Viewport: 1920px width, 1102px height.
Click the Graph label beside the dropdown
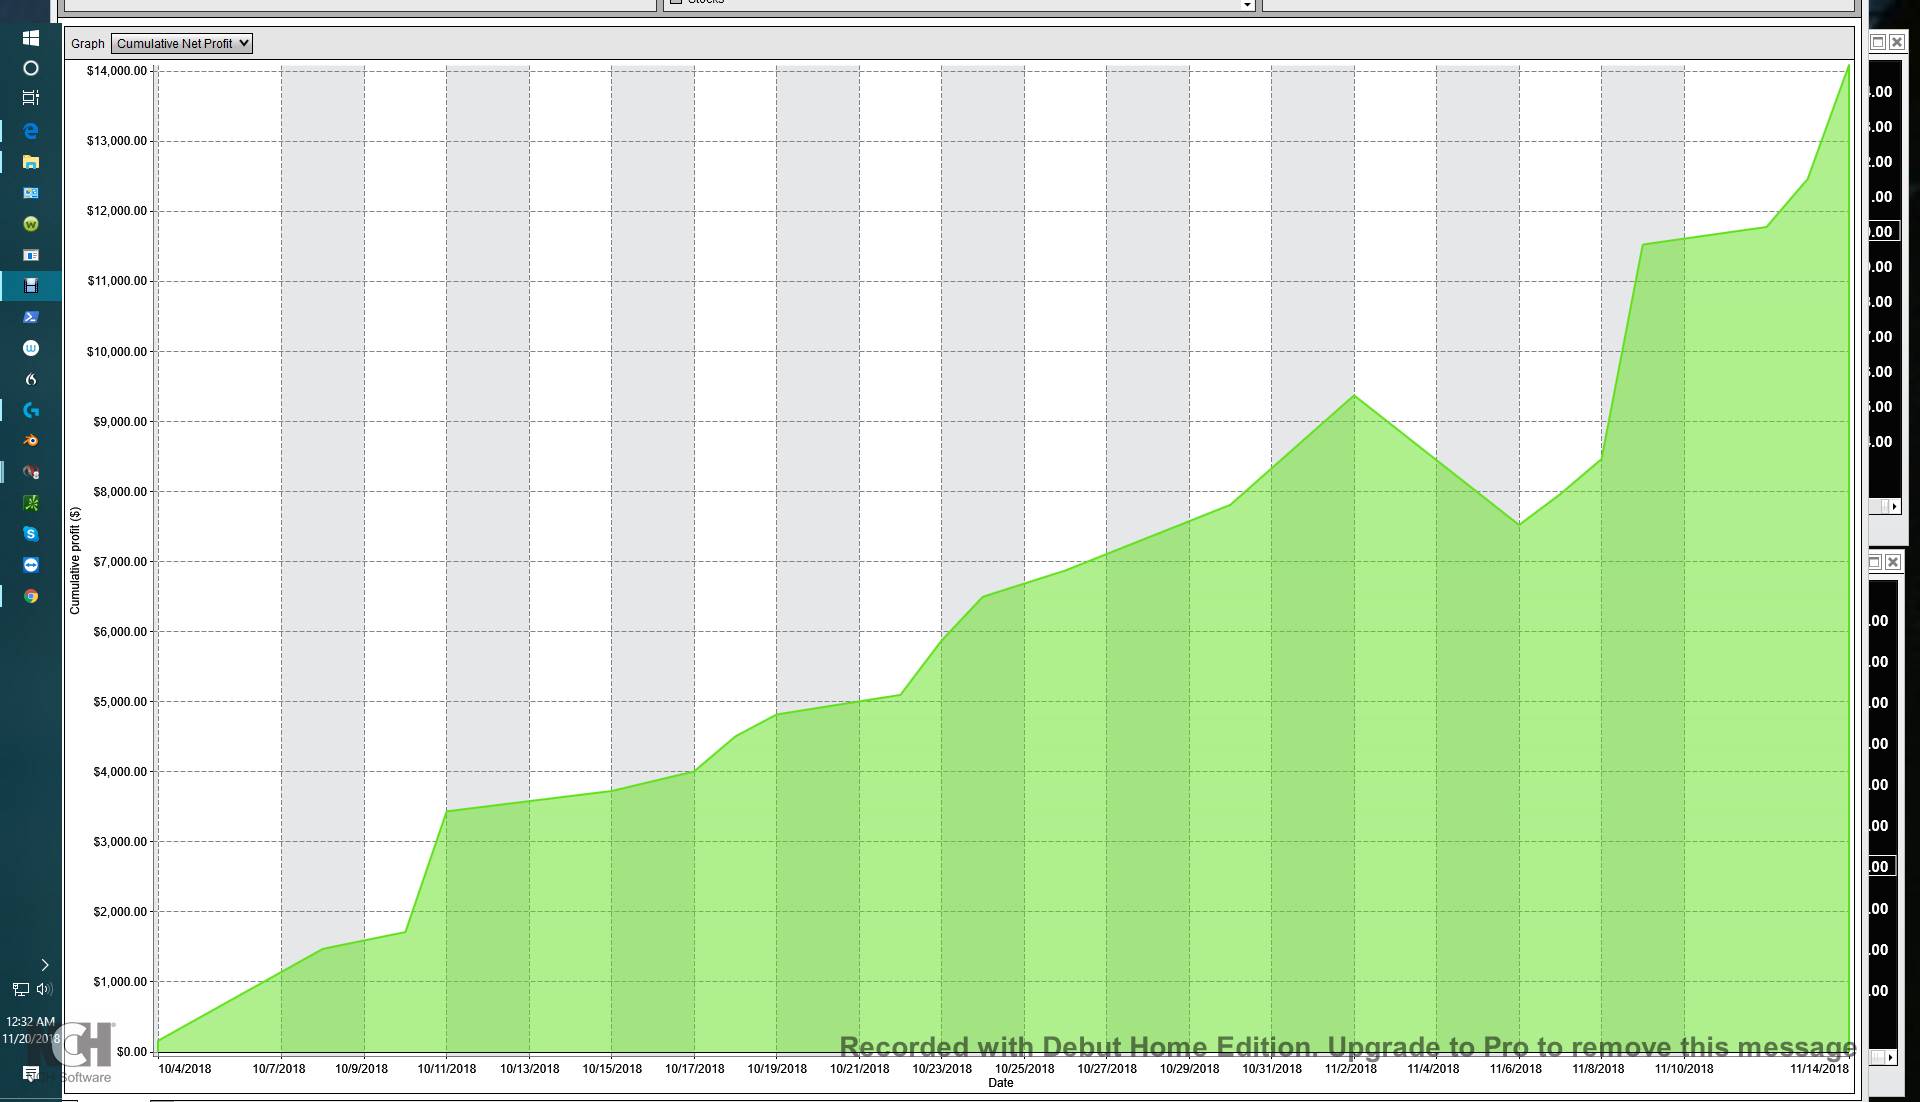pos(88,44)
